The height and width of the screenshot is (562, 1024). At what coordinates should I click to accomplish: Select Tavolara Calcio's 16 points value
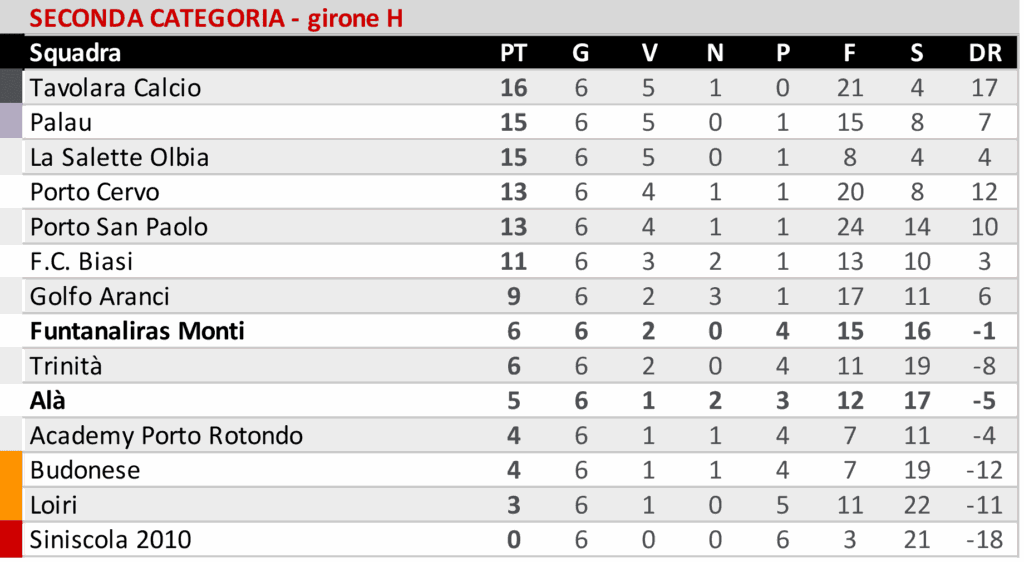coord(513,88)
